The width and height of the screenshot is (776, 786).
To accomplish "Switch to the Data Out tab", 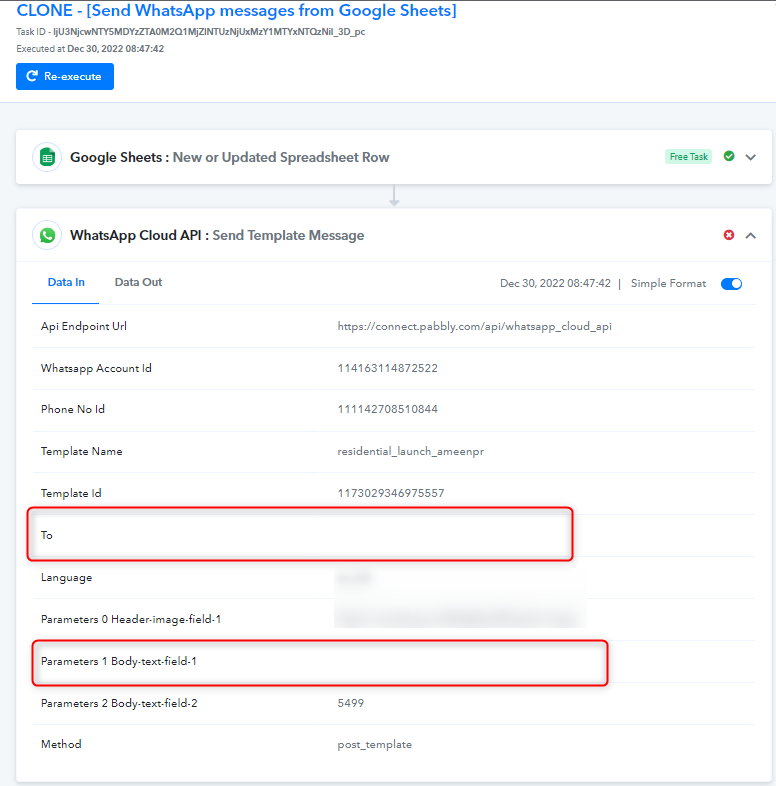I will pyautogui.click(x=138, y=282).
